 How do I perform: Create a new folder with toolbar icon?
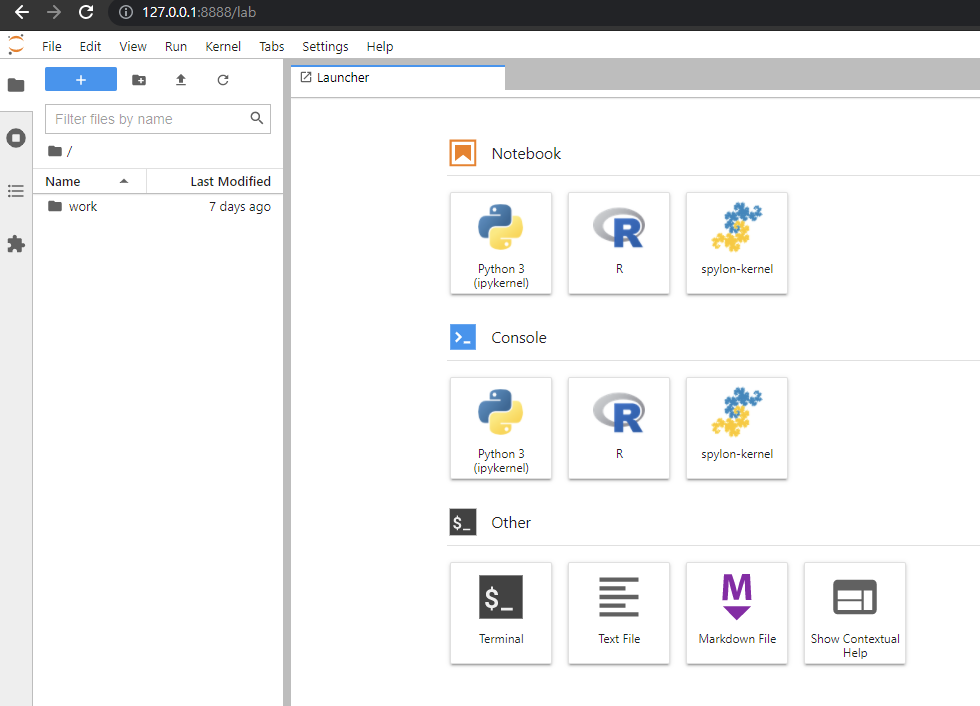pos(139,80)
